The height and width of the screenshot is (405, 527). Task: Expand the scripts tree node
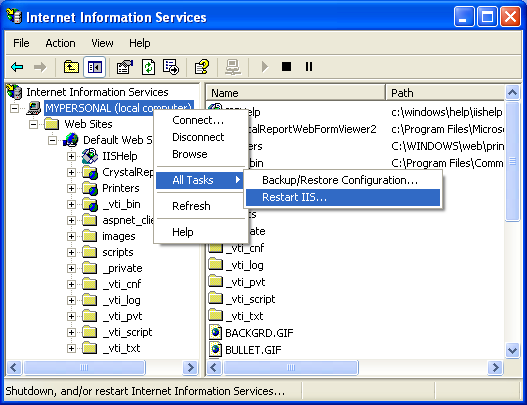pyautogui.click(x=71, y=252)
